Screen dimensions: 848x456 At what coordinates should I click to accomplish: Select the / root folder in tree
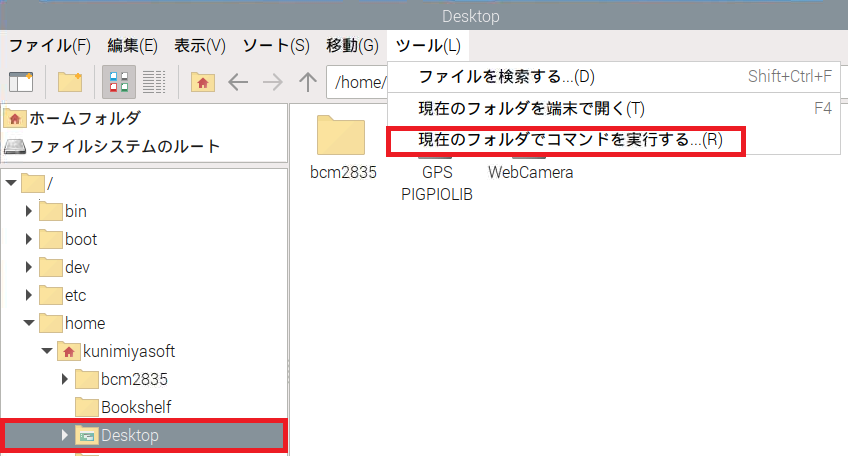(x=50, y=183)
